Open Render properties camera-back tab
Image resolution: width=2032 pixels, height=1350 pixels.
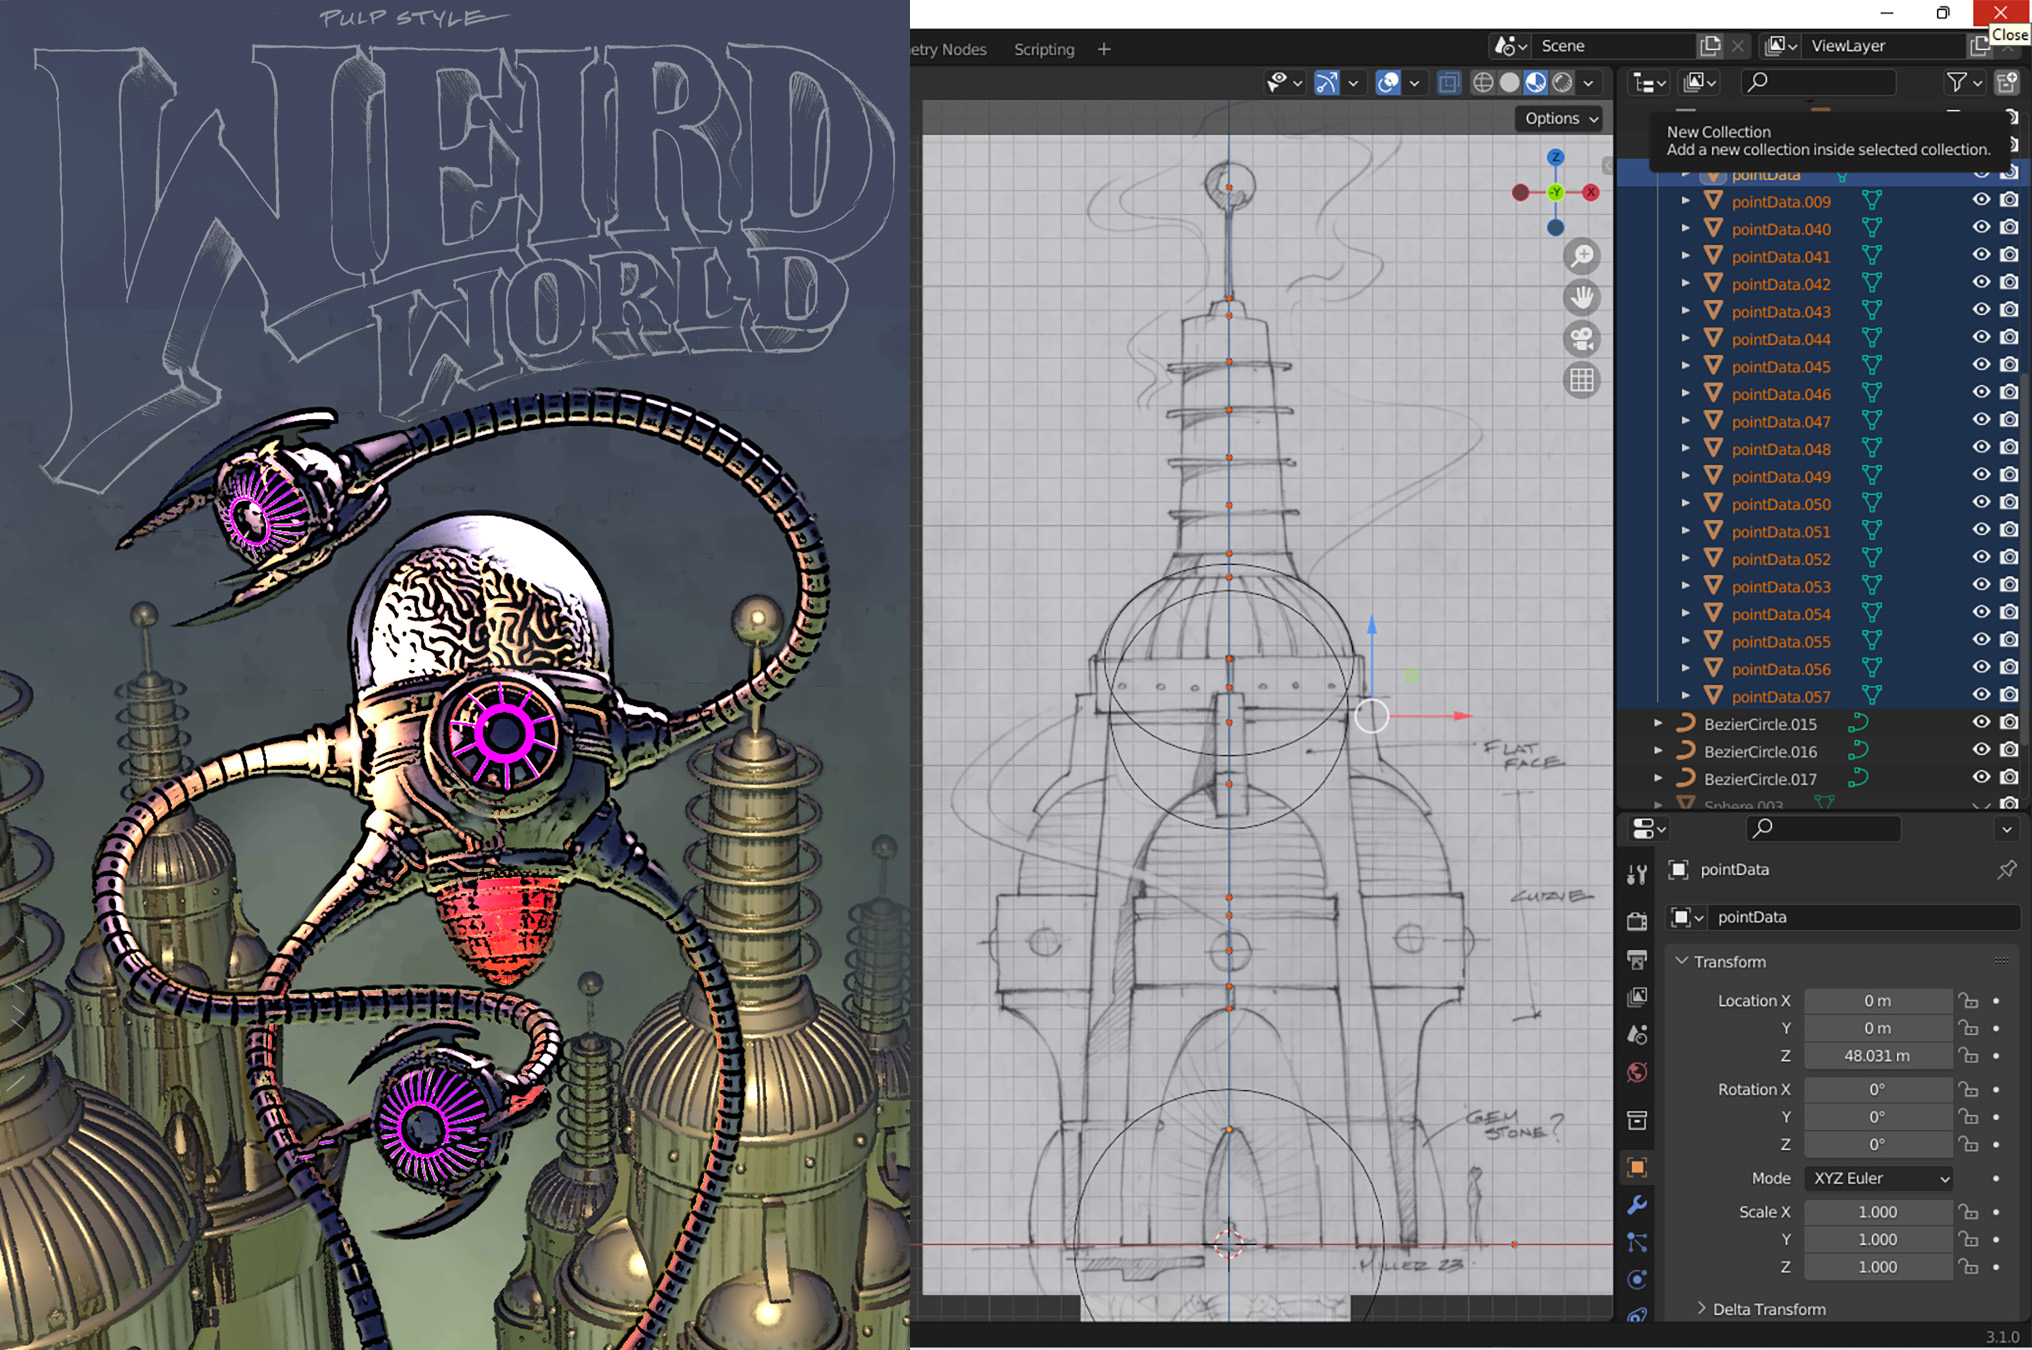click(1637, 921)
